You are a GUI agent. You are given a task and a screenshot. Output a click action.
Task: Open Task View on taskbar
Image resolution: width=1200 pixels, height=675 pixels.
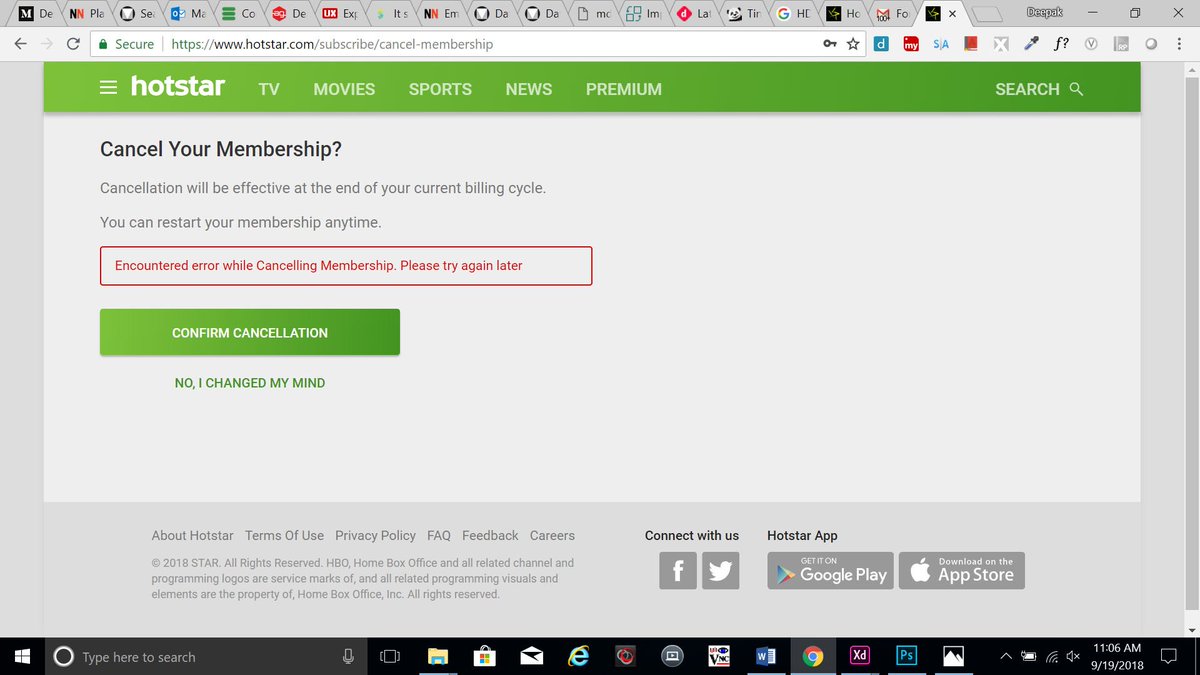[390, 656]
